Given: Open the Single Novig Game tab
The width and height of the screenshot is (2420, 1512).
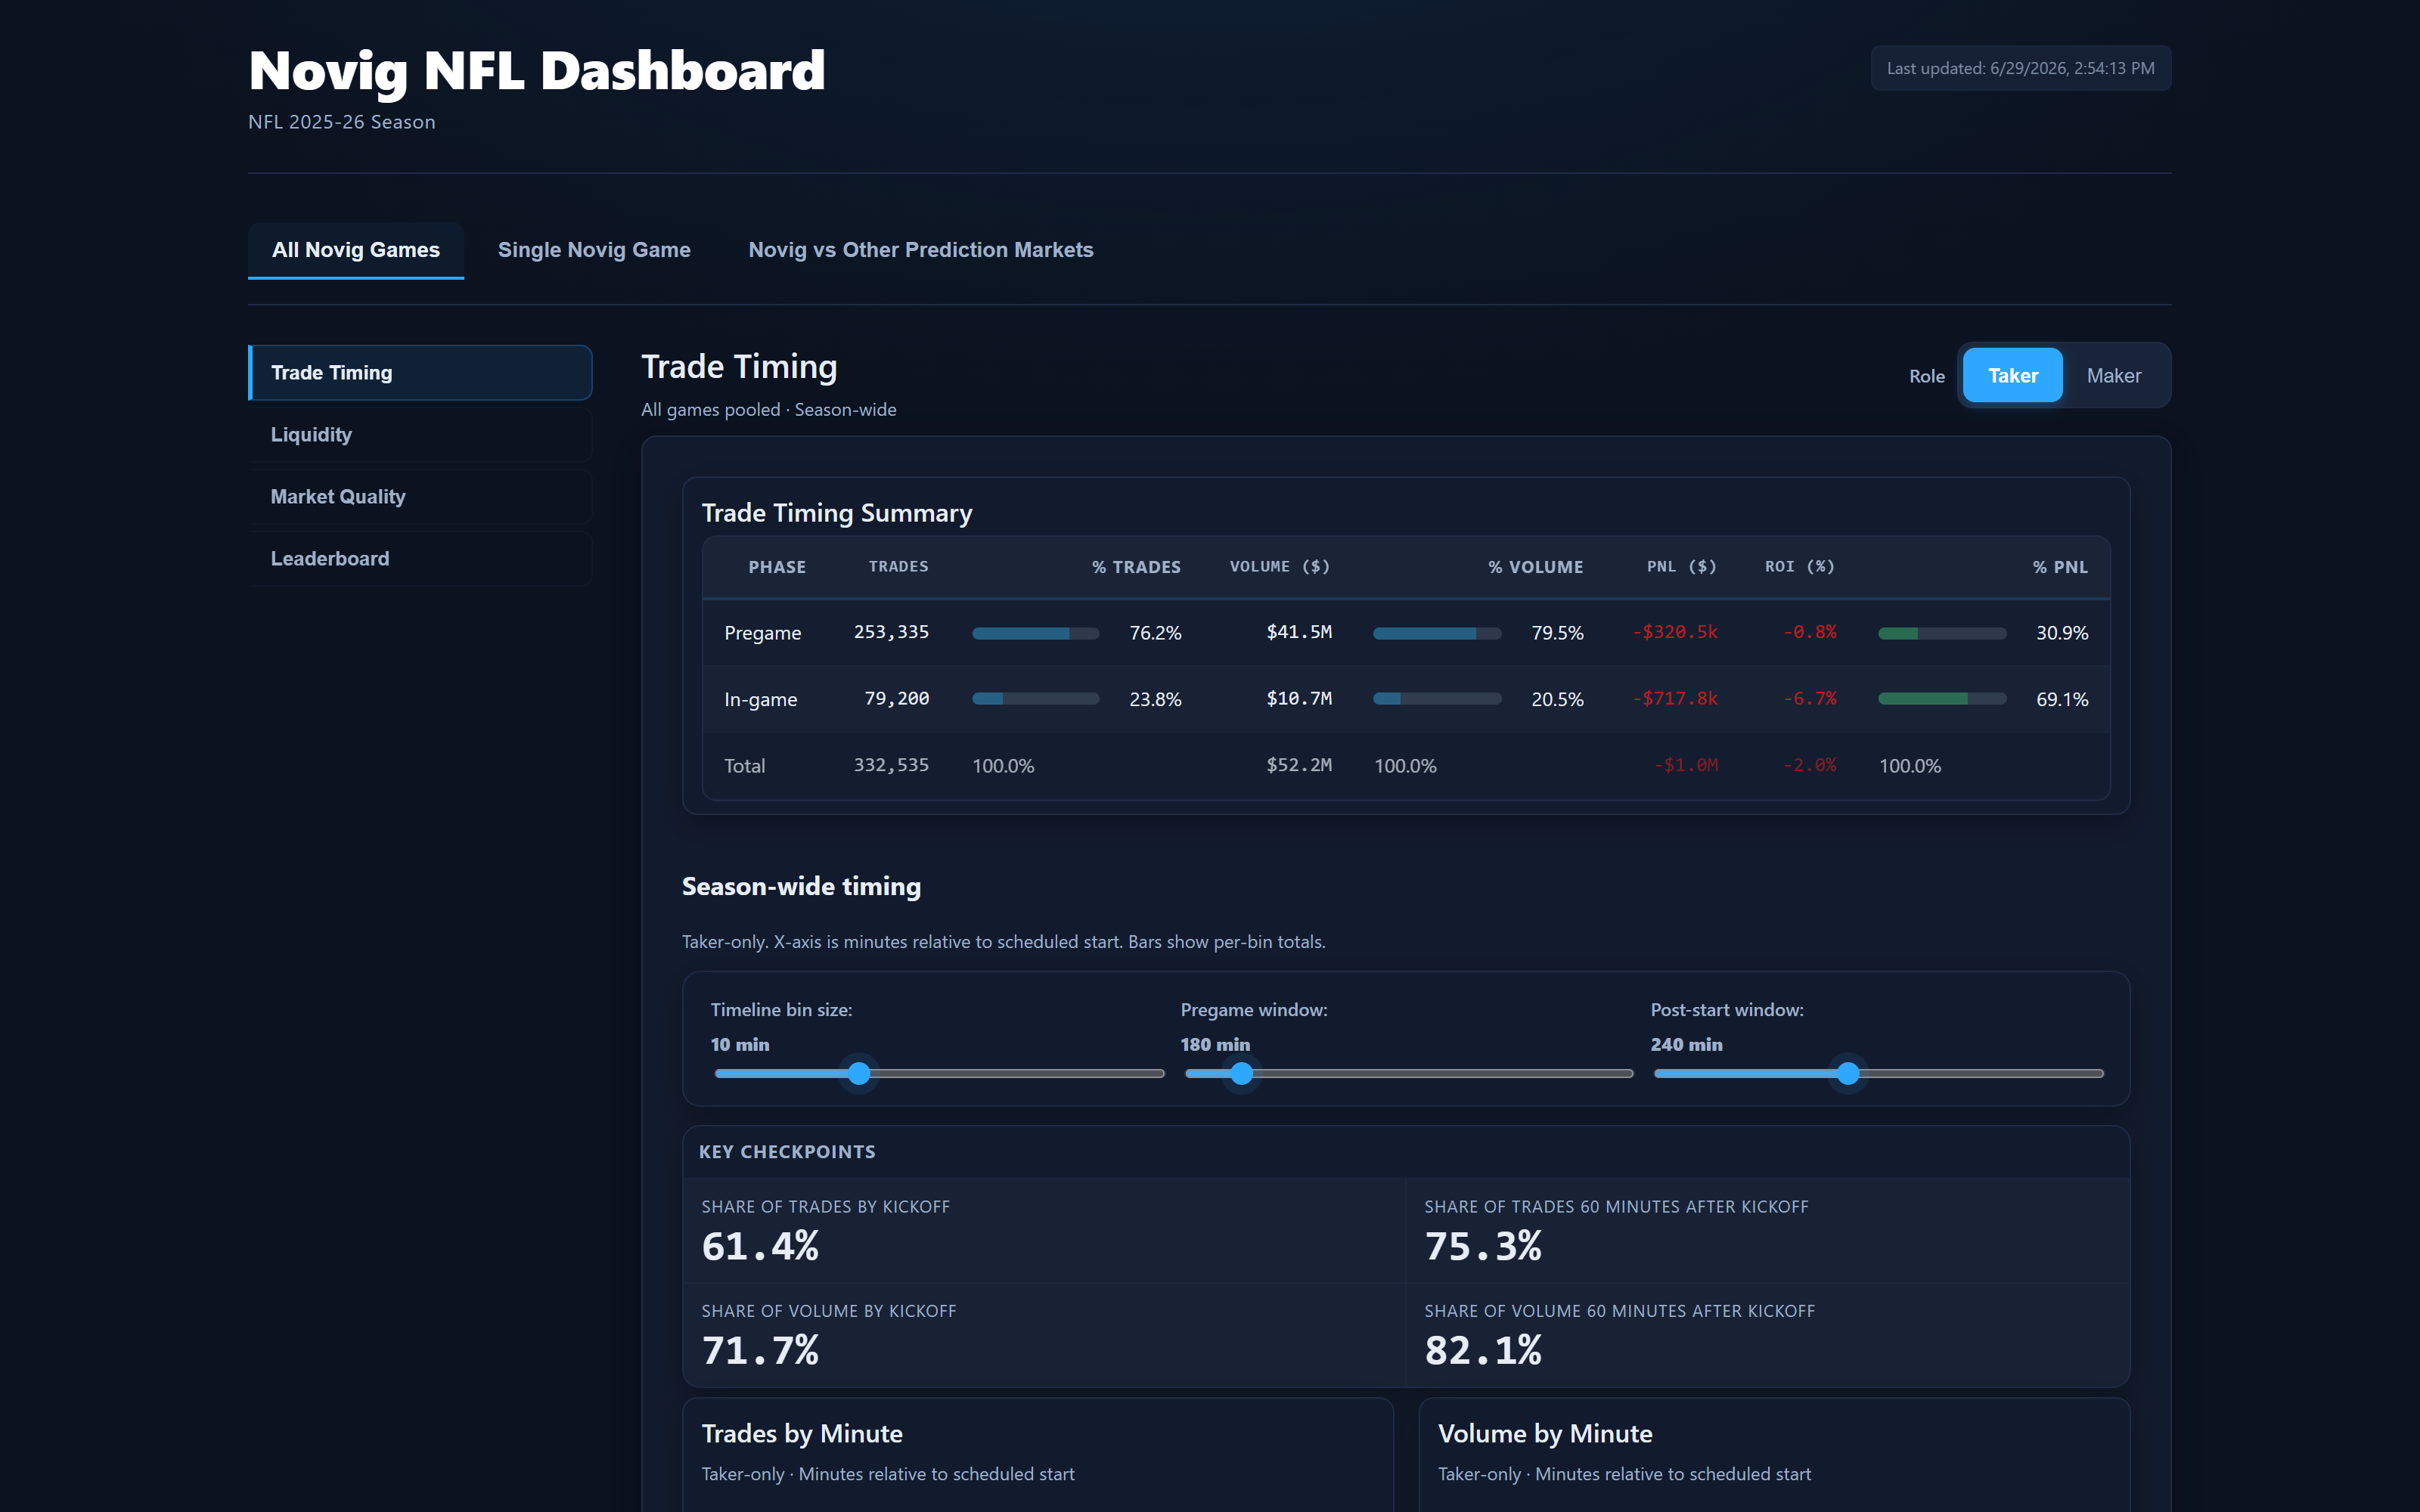Looking at the screenshot, I should [x=594, y=250].
